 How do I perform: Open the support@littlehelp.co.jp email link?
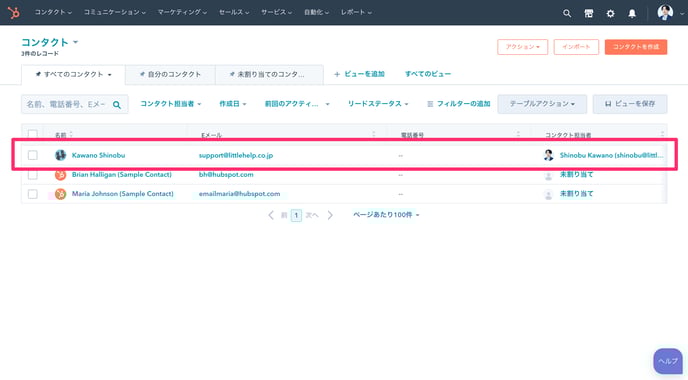(236, 155)
